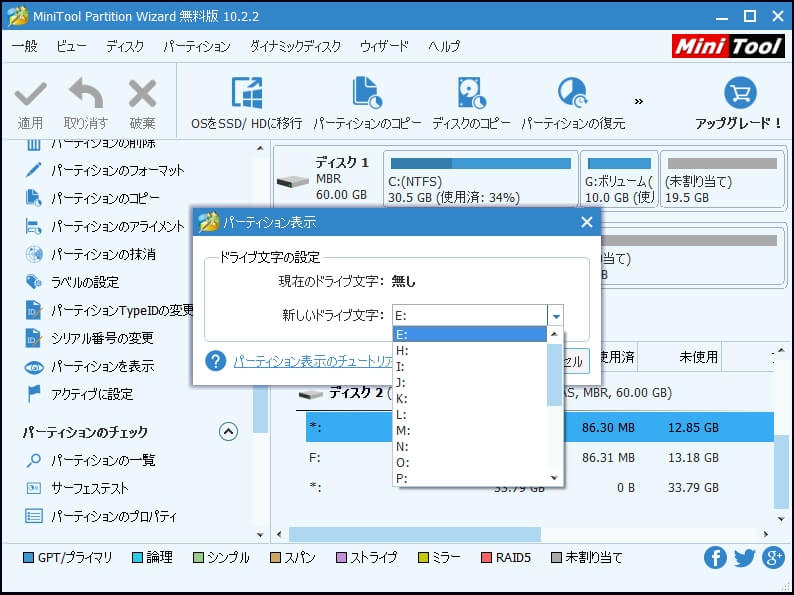The height and width of the screenshot is (595, 794).
Task: Open the パーティション menu
Action: pyautogui.click(x=197, y=47)
